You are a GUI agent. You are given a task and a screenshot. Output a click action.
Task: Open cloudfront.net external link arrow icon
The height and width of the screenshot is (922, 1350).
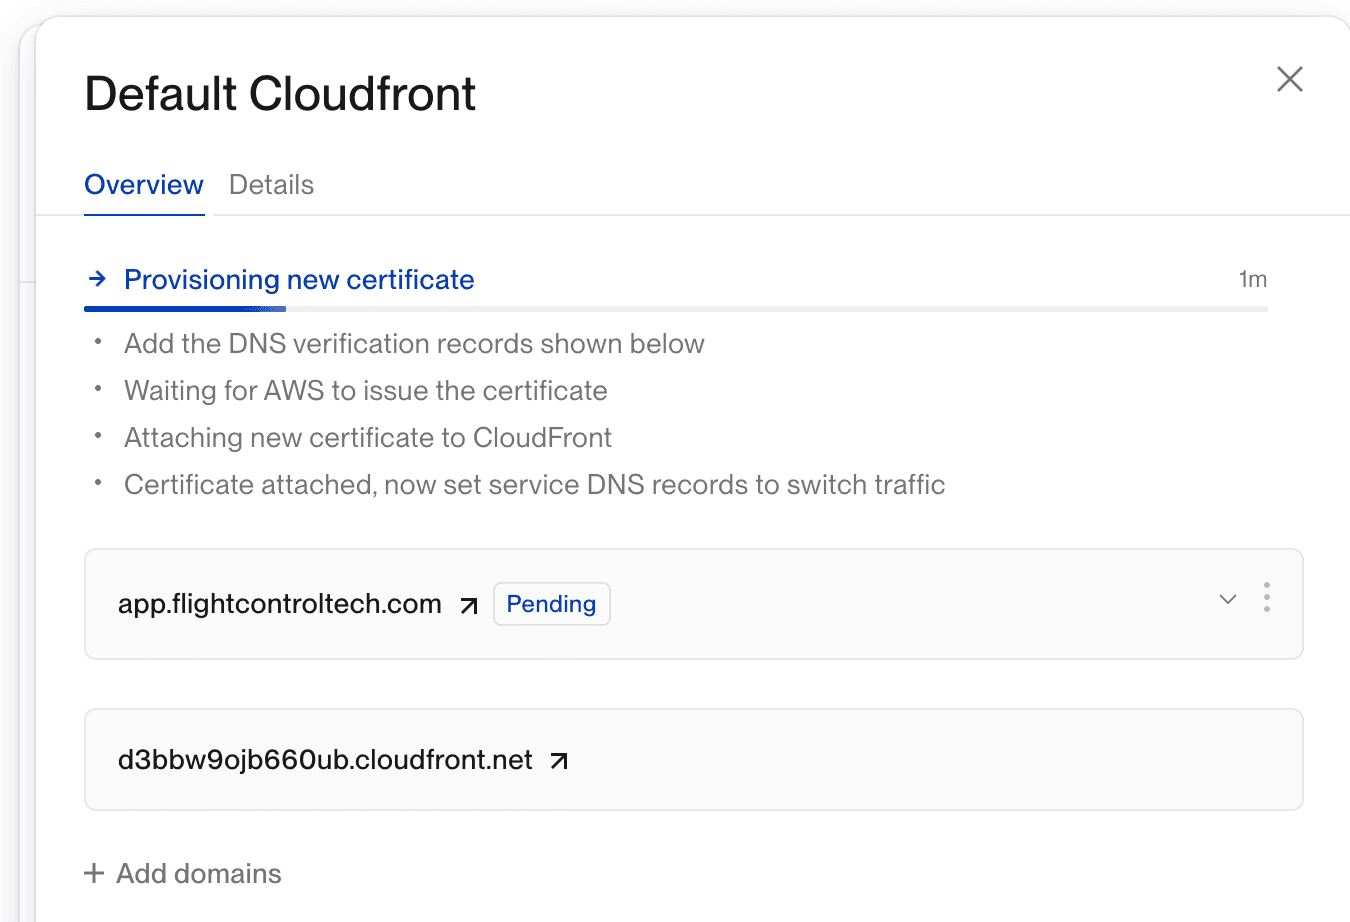[x=559, y=761]
